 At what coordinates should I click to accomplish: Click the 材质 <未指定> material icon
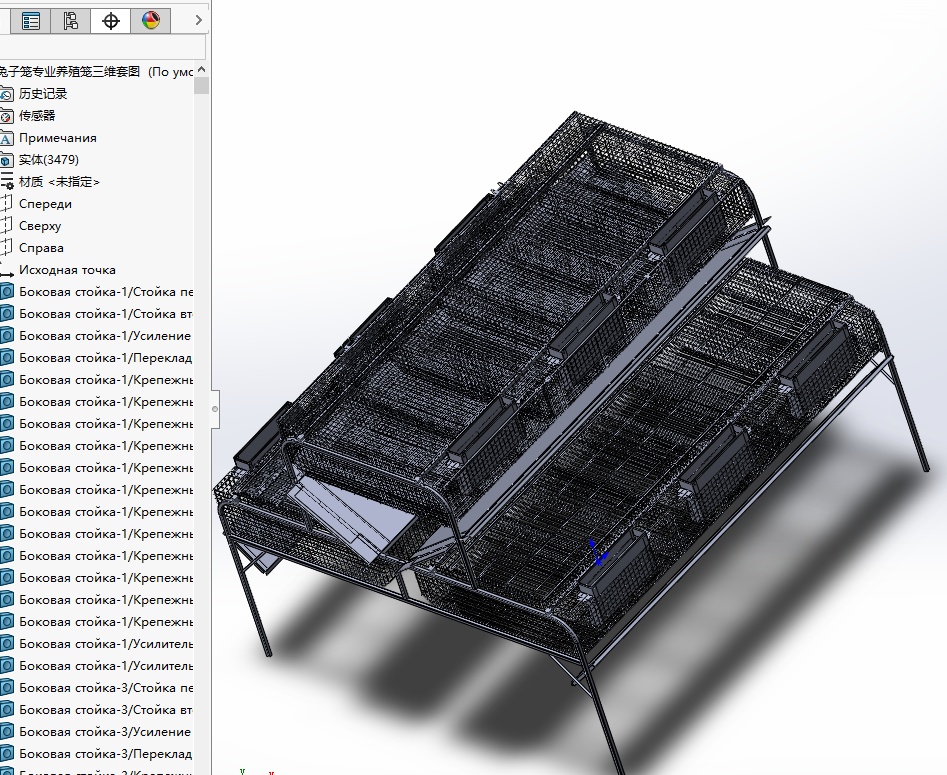(6, 182)
